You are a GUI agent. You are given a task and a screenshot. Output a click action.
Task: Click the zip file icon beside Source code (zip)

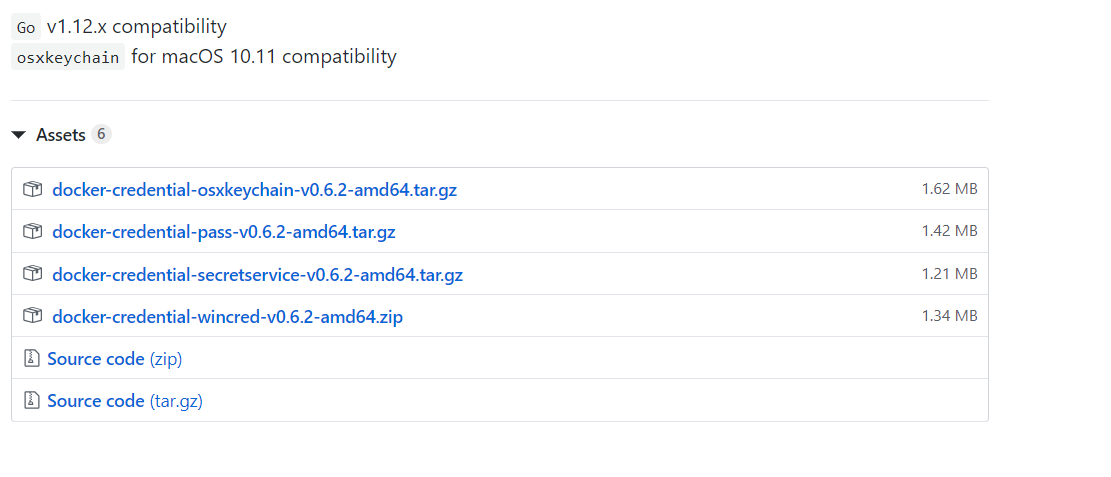point(31,359)
